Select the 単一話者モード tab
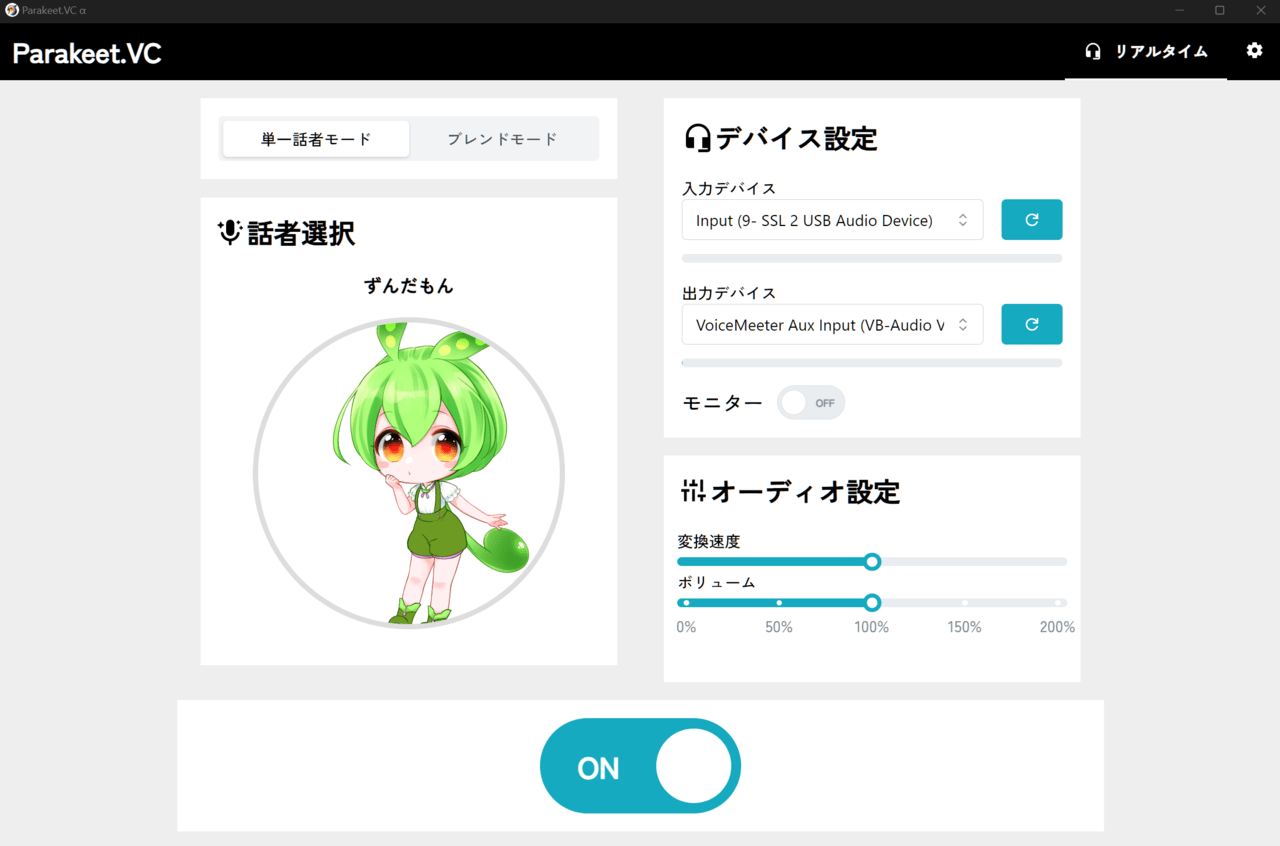Image resolution: width=1280 pixels, height=846 pixels. 316,139
